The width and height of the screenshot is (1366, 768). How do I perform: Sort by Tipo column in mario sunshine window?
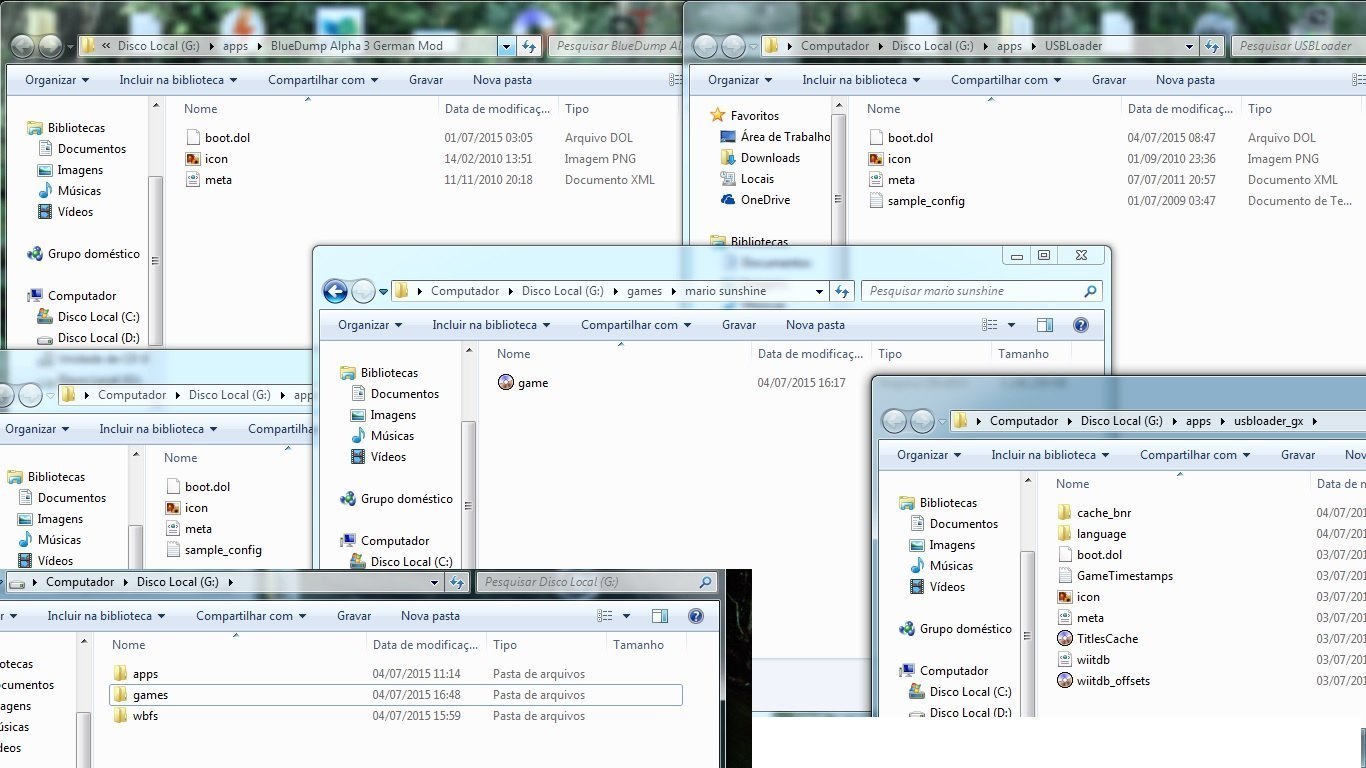point(890,354)
